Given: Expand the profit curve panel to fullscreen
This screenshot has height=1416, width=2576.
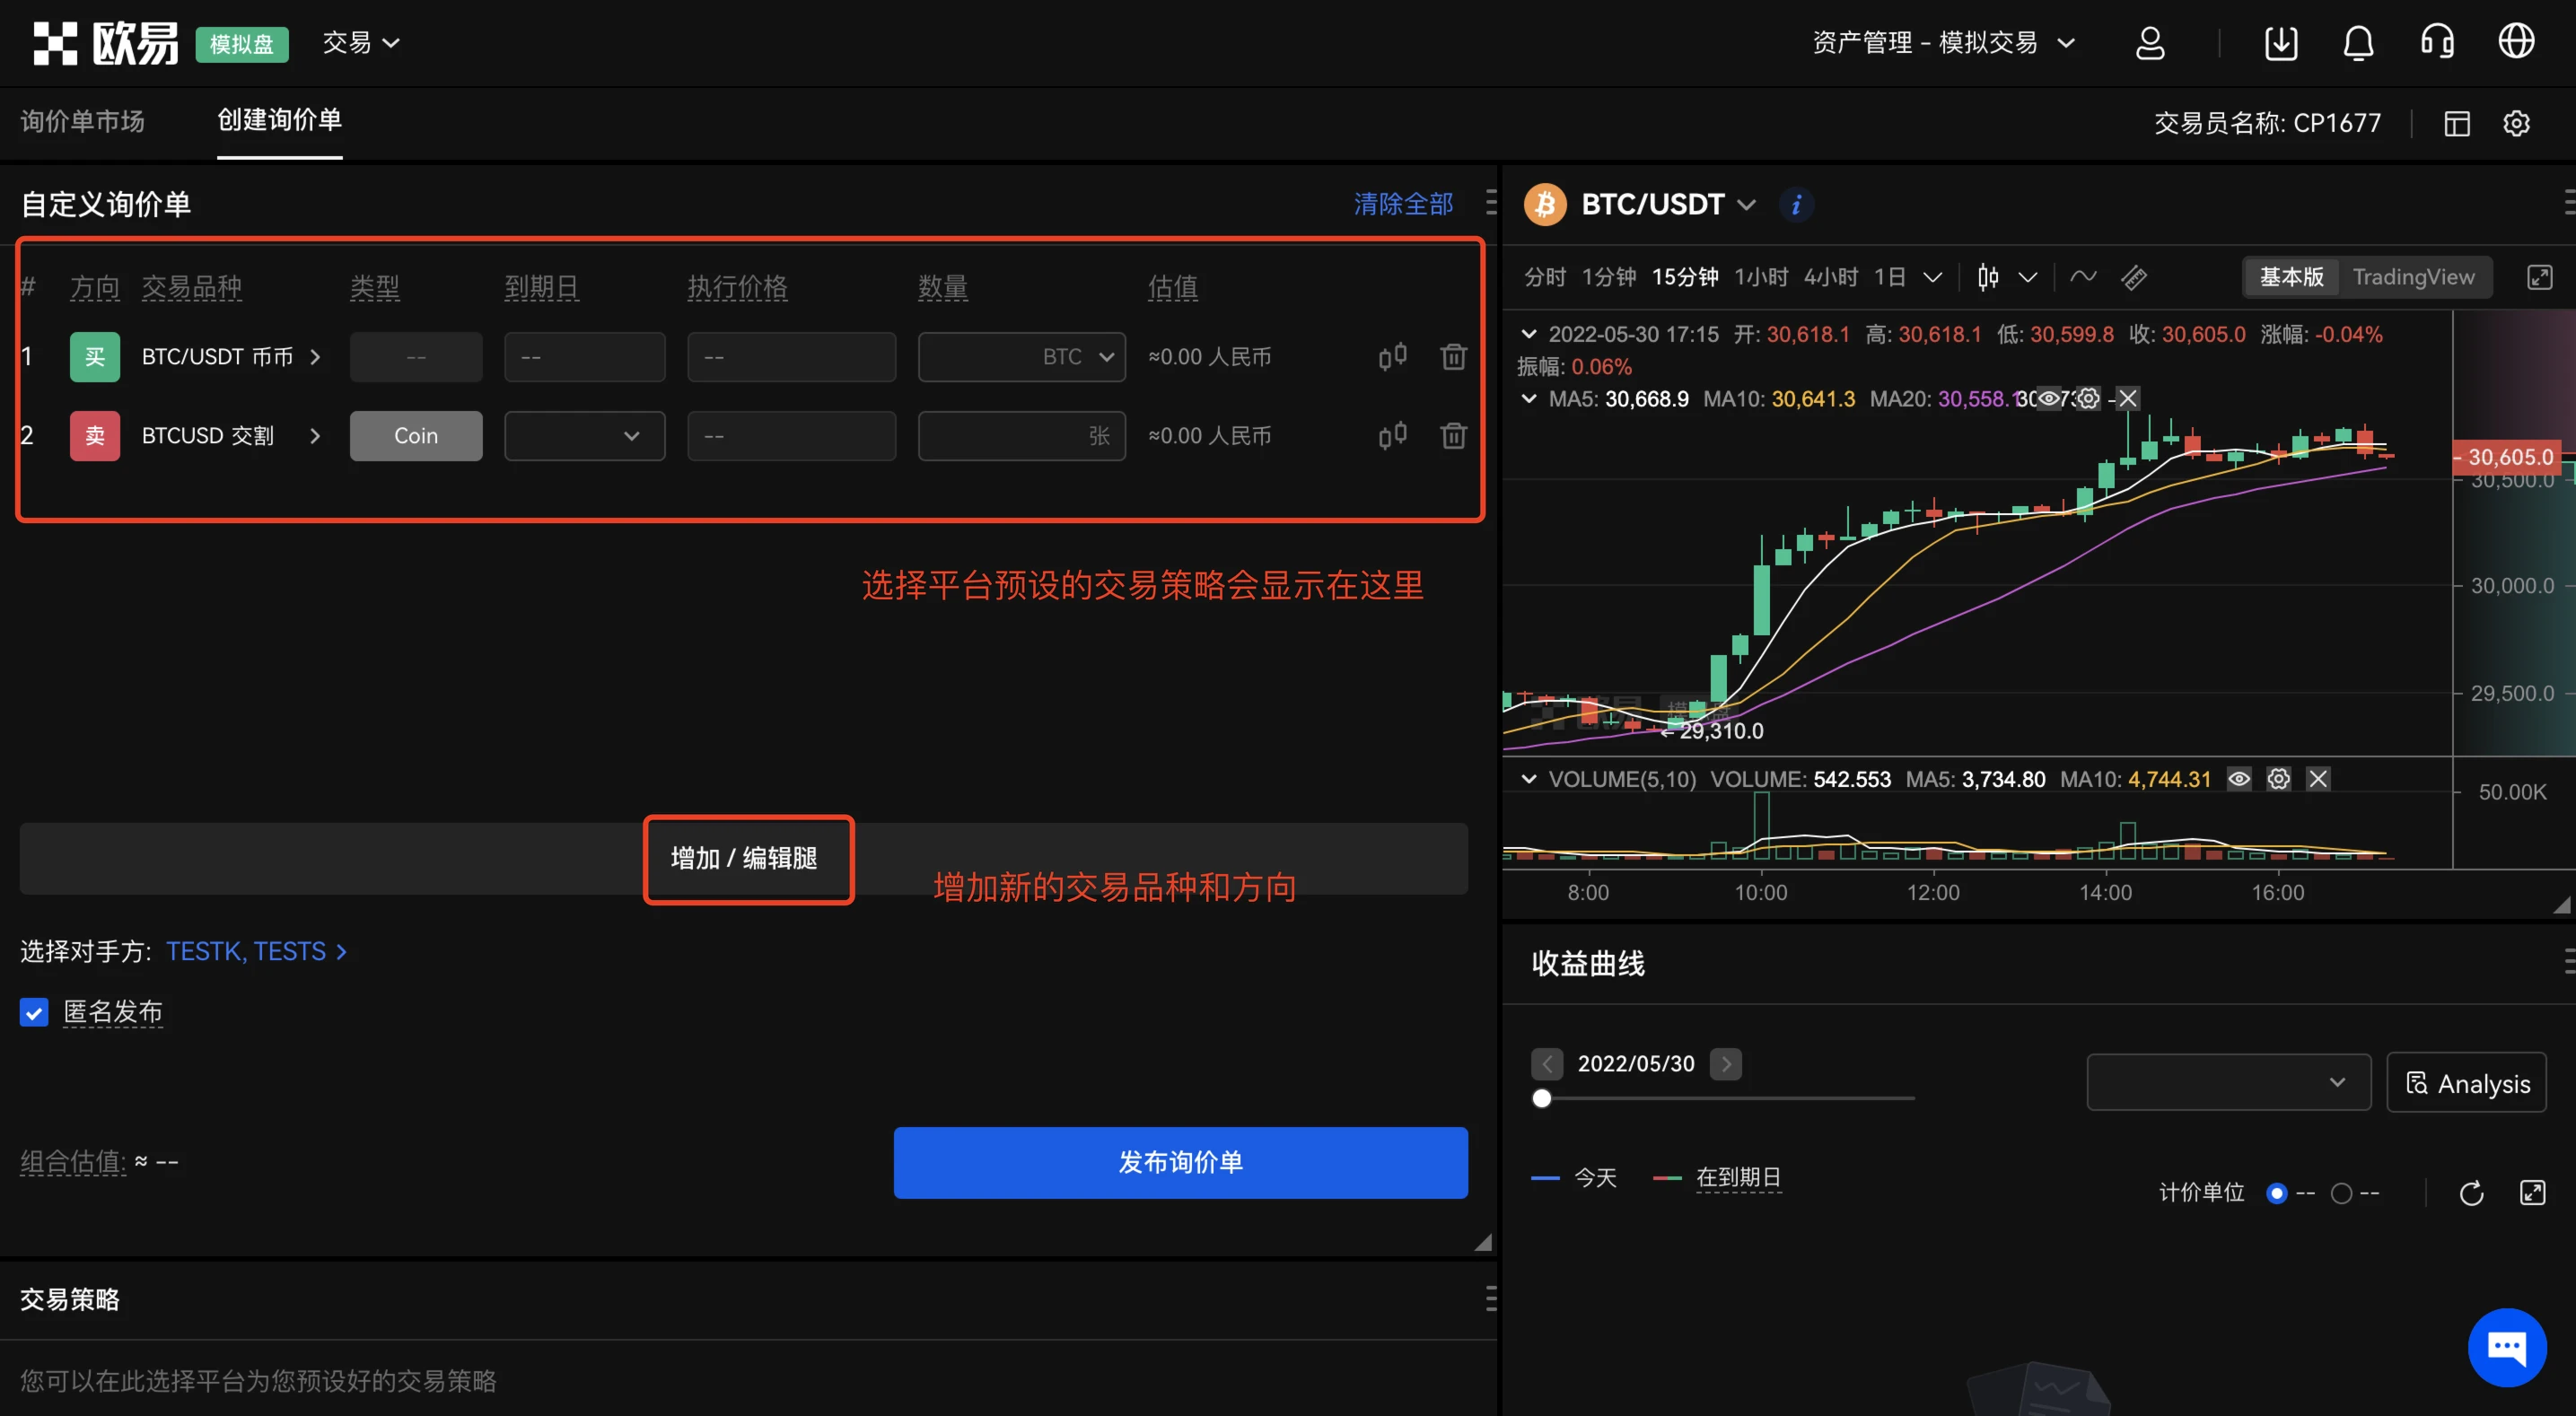Looking at the screenshot, I should tap(2532, 1193).
